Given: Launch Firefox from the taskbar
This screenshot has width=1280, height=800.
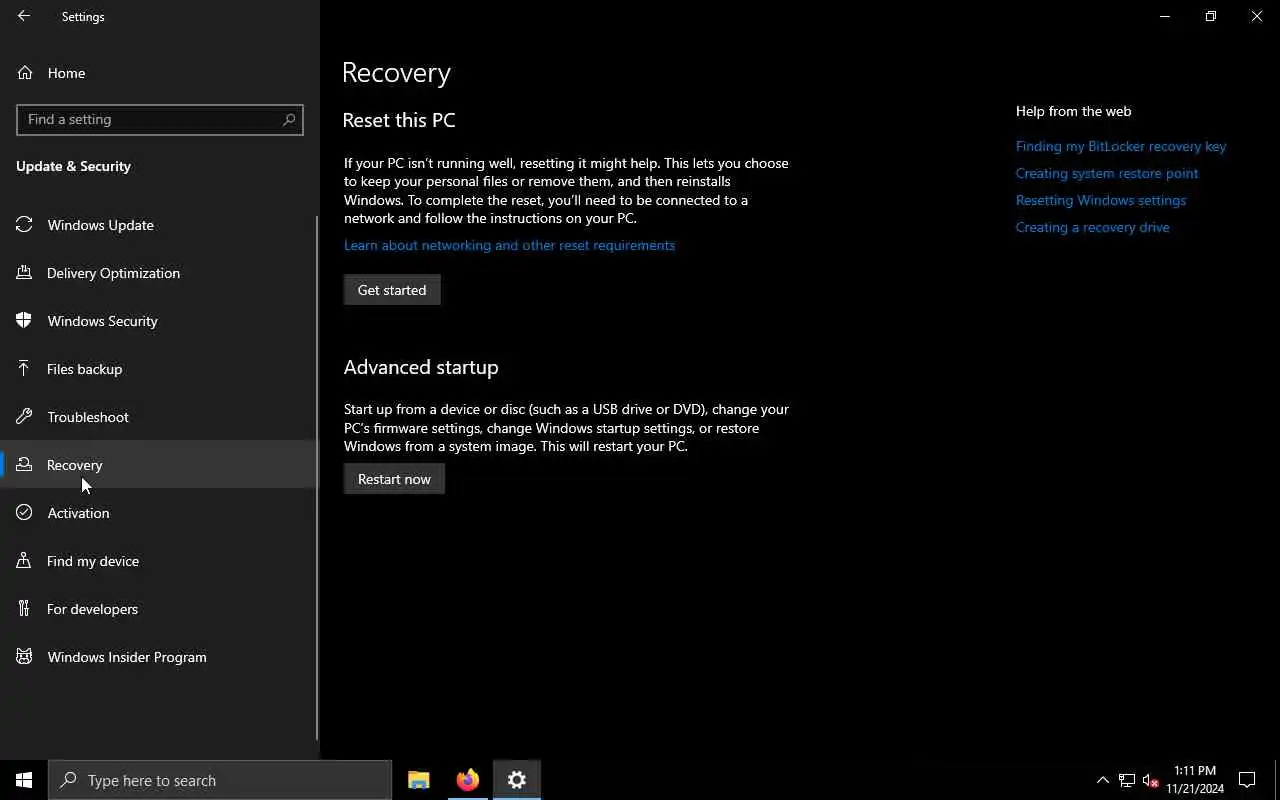Looking at the screenshot, I should click(468, 780).
